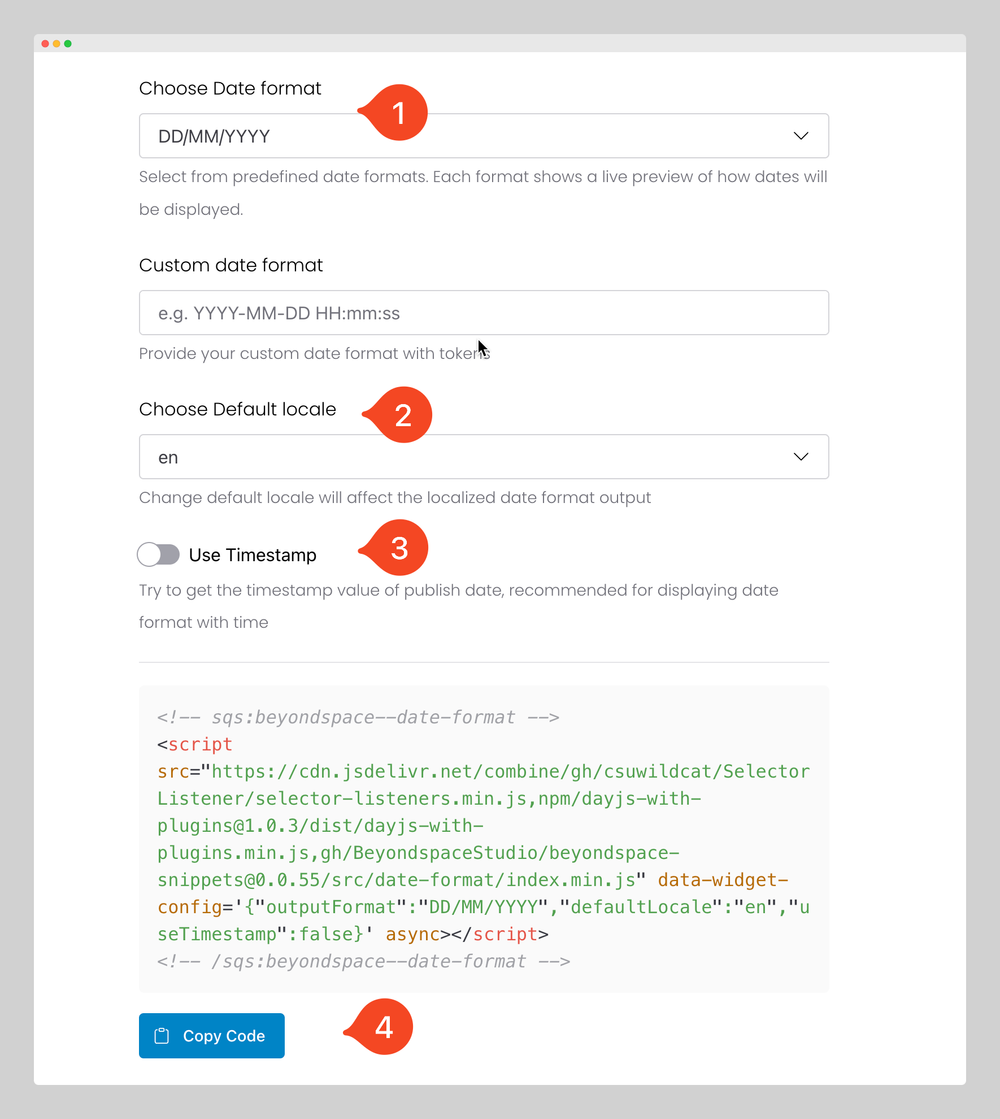
Task: Click the chevron on the DD/MM/YYYY selector
Action: point(800,135)
